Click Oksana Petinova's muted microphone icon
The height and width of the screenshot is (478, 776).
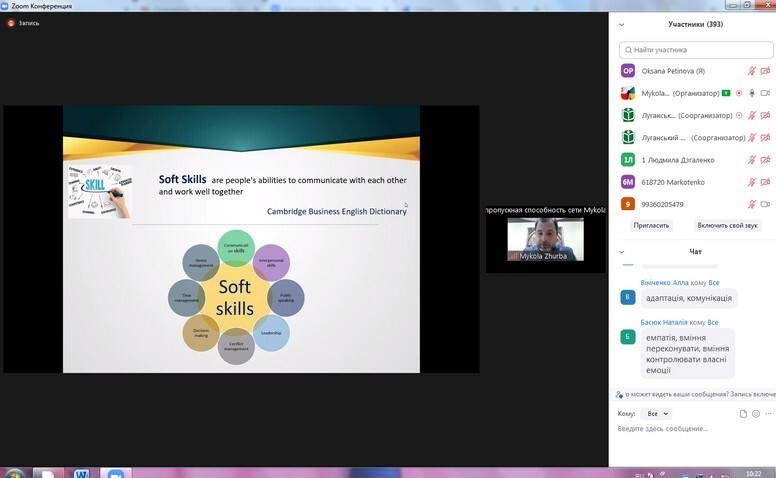point(752,71)
